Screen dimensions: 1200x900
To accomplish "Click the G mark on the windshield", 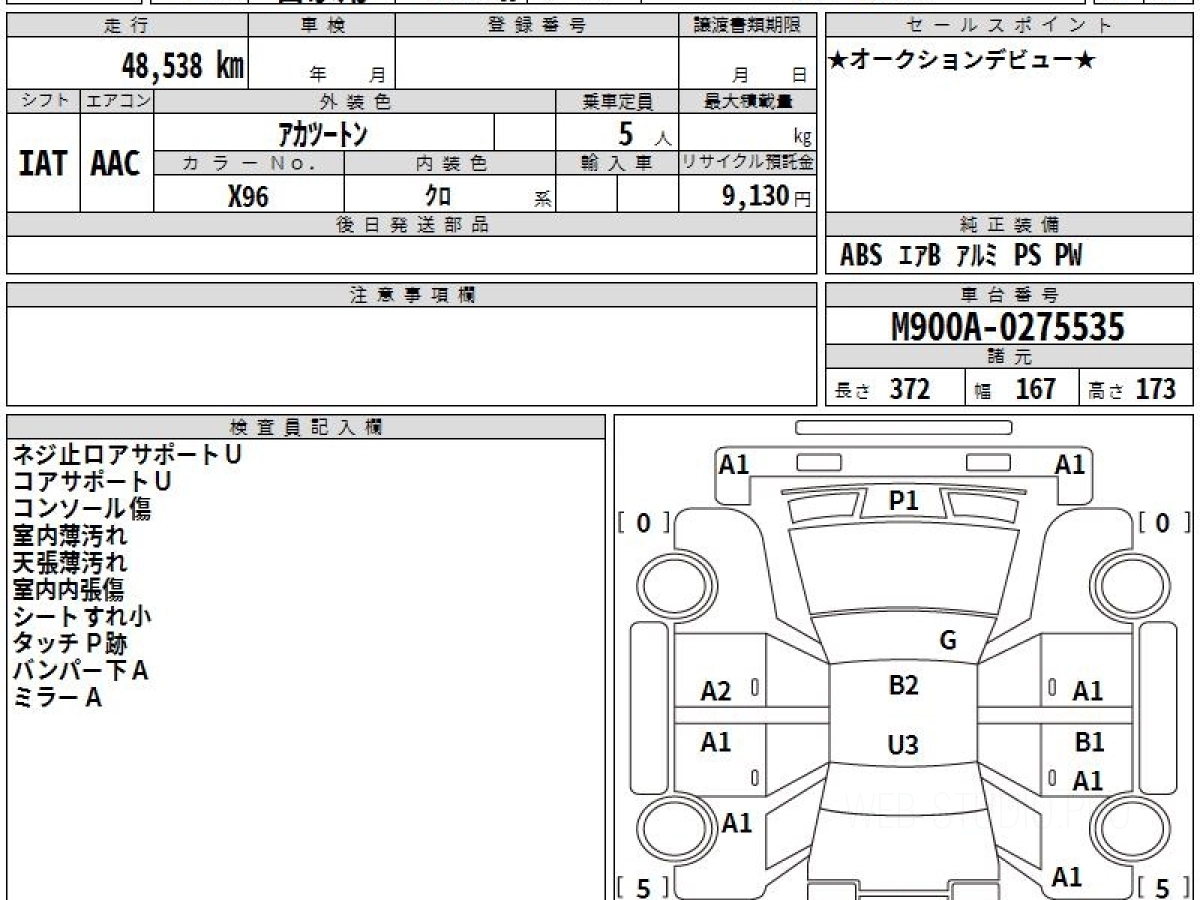I will (x=948, y=641).
